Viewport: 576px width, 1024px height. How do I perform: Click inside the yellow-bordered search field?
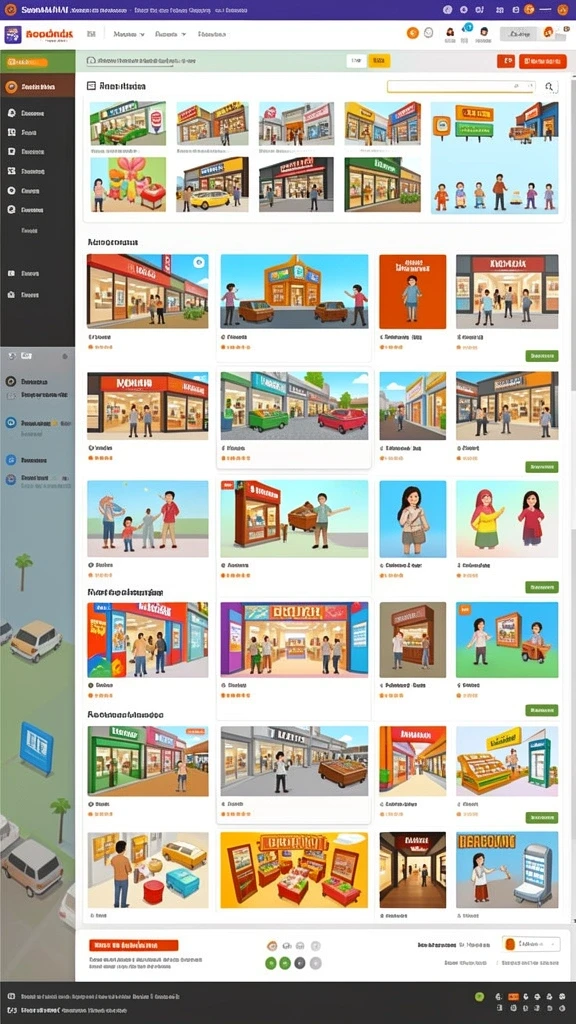(461, 86)
